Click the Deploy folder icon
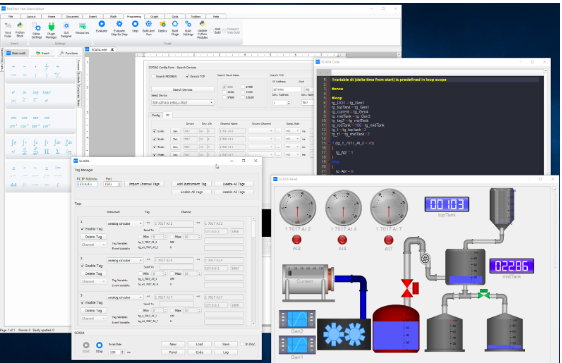This screenshot has width=562, height=363. pyautogui.click(x=162, y=24)
